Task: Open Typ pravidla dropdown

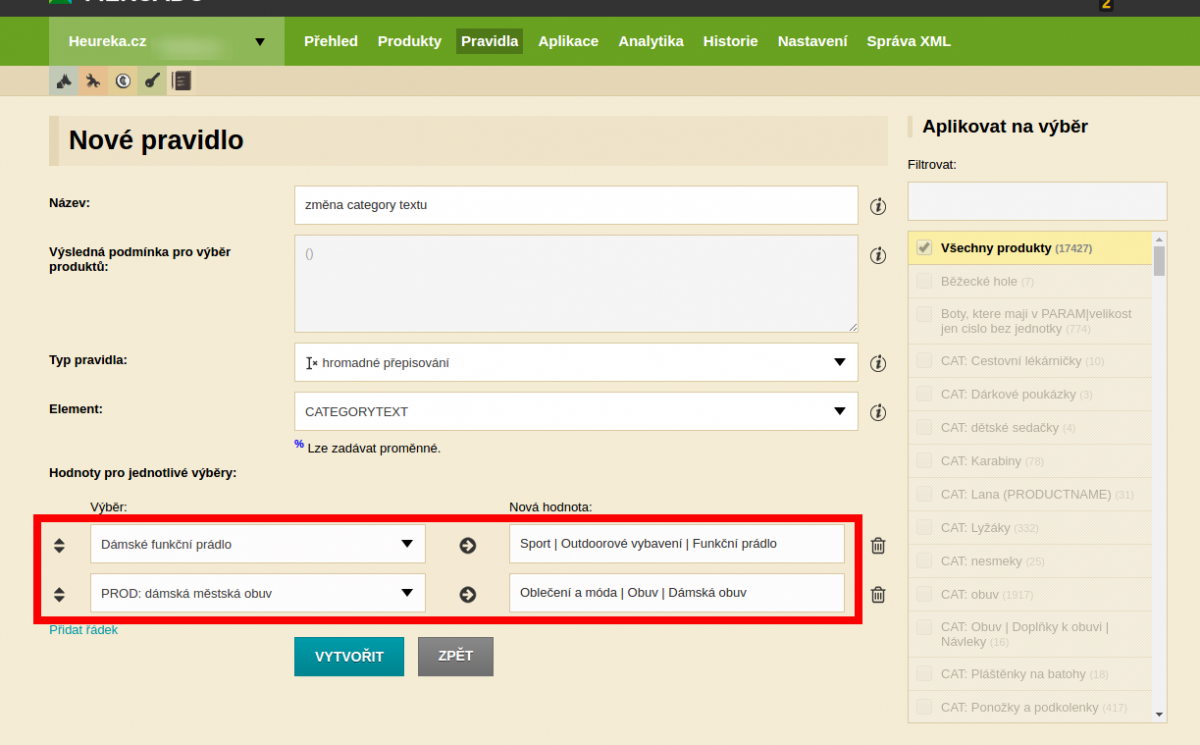Action: [x=576, y=362]
